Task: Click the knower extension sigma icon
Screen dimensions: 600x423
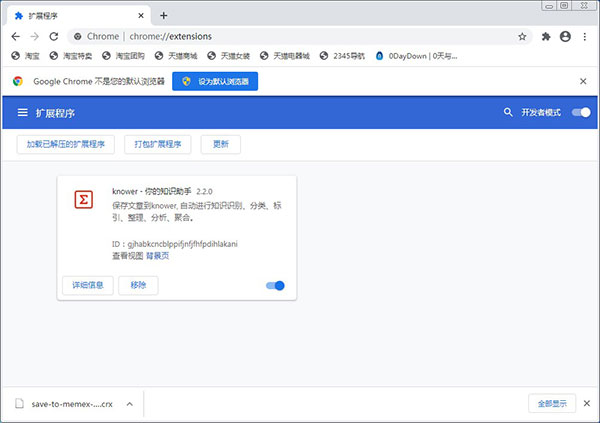Action: [83, 199]
